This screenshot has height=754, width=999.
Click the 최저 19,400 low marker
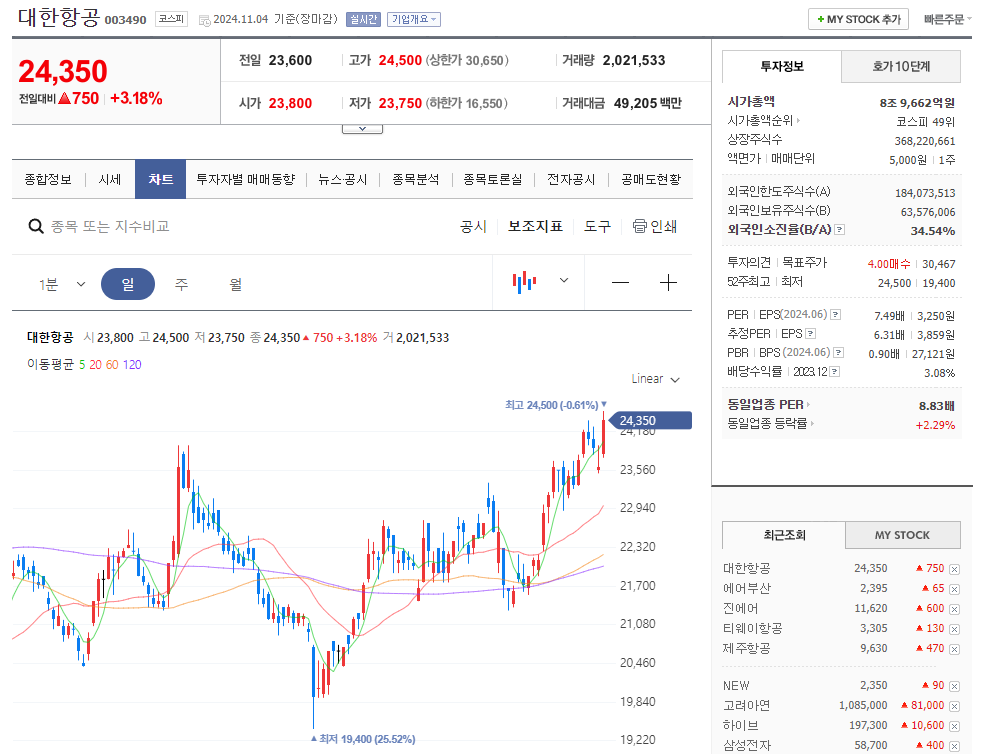363,739
